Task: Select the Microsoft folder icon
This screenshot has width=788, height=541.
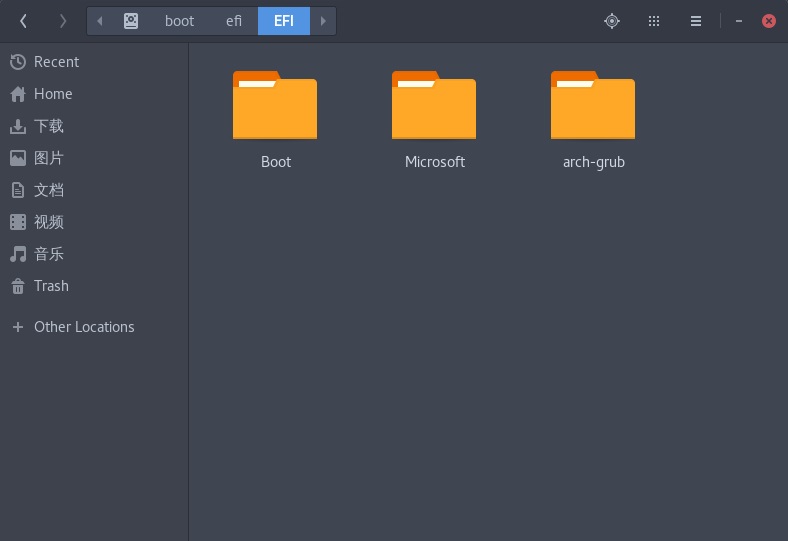Action: click(434, 105)
